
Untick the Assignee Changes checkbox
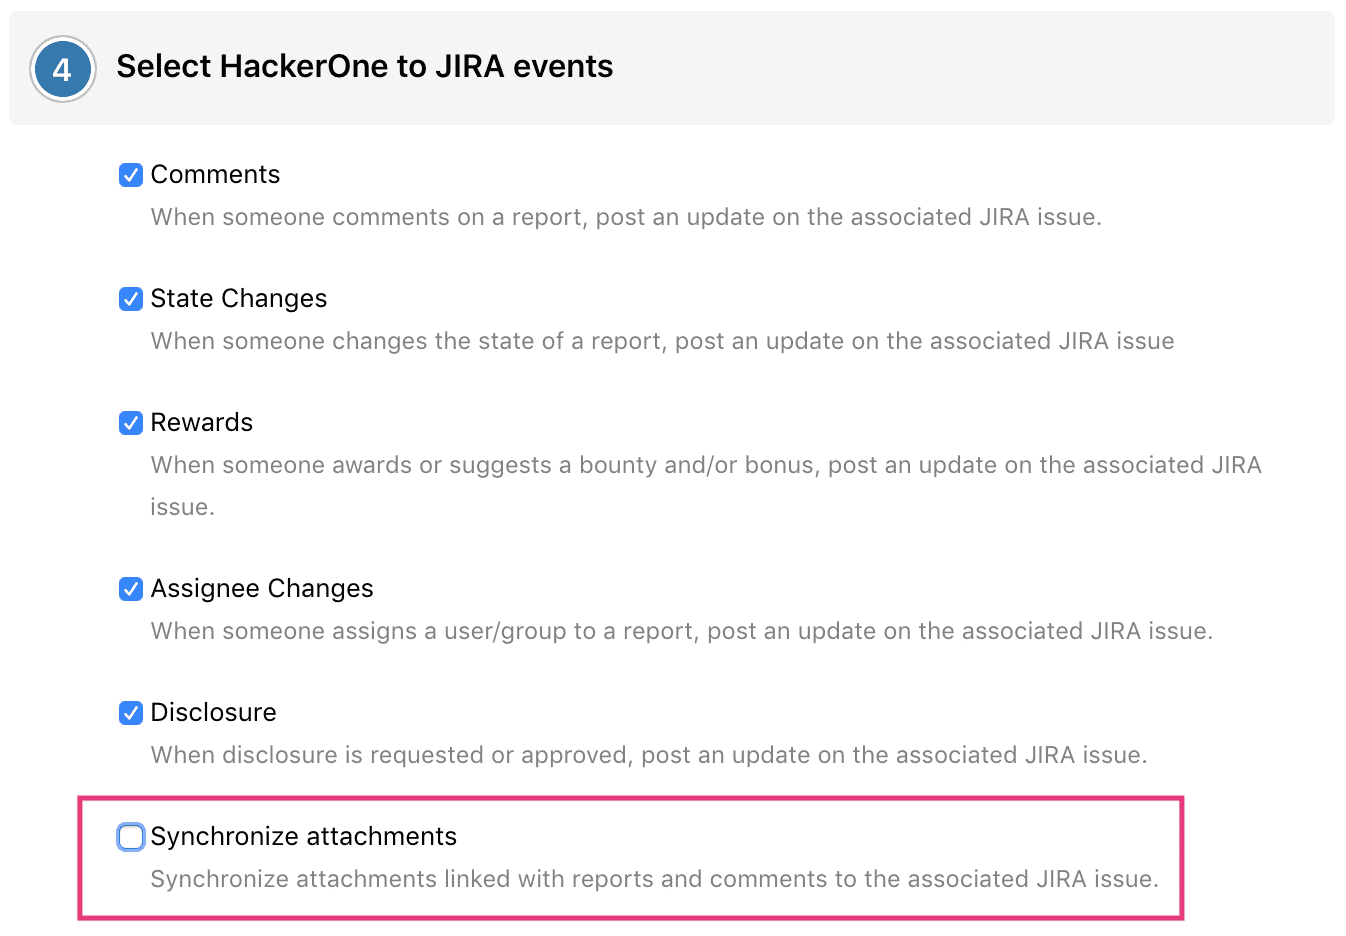point(131,589)
